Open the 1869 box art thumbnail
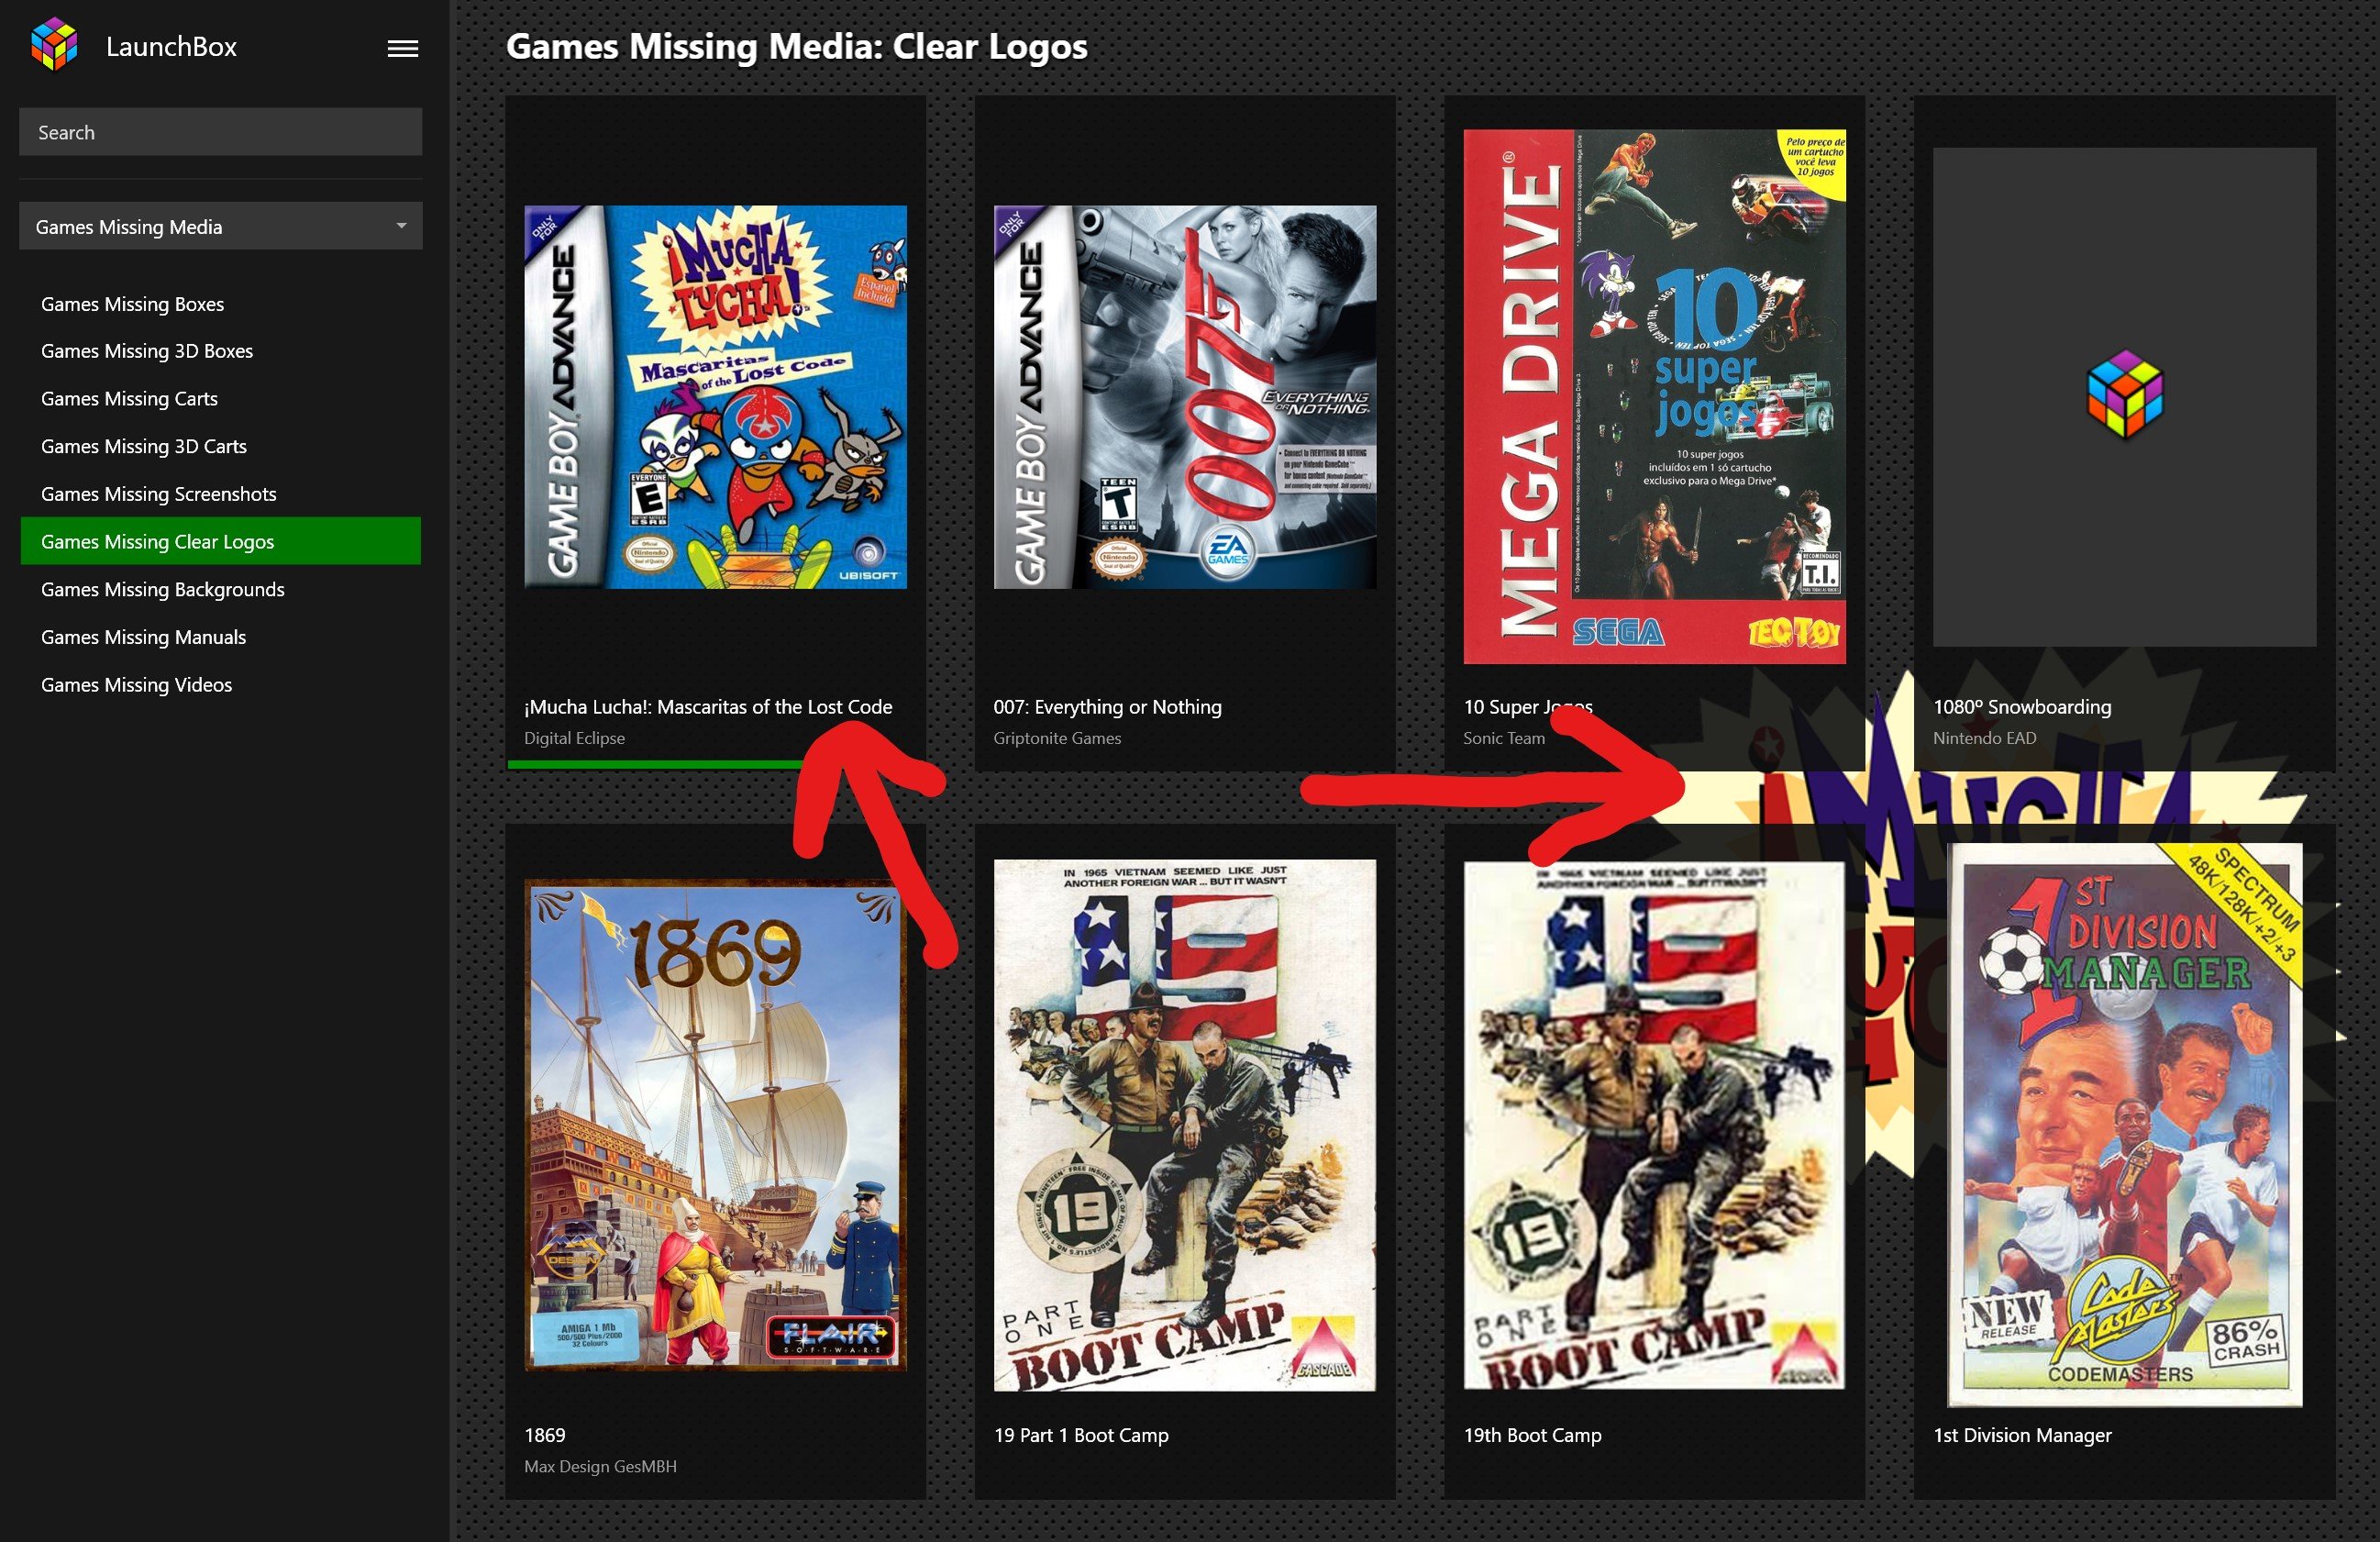2380x1542 pixels. 715,1125
